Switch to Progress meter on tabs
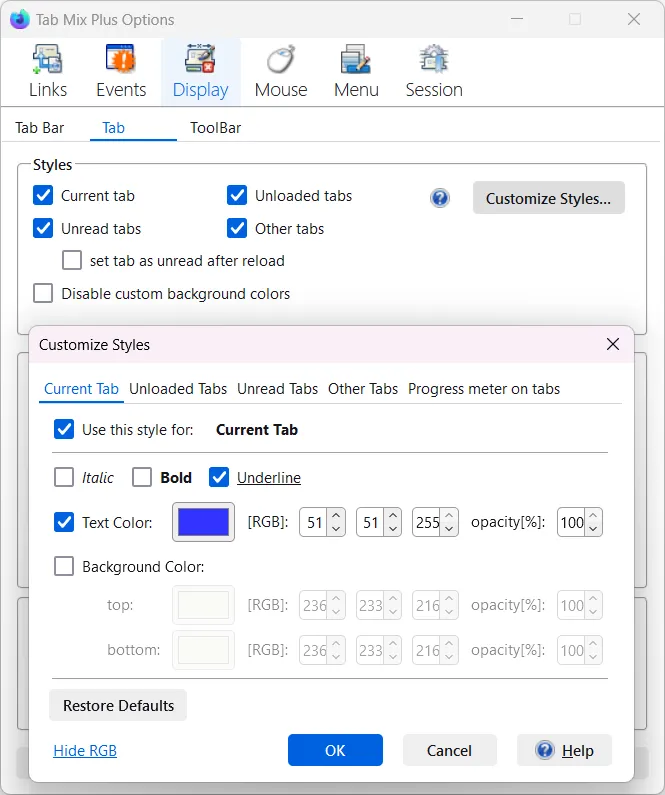Image resolution: width=665 pixels, height=795 pixels. click(x=484, y=389)
